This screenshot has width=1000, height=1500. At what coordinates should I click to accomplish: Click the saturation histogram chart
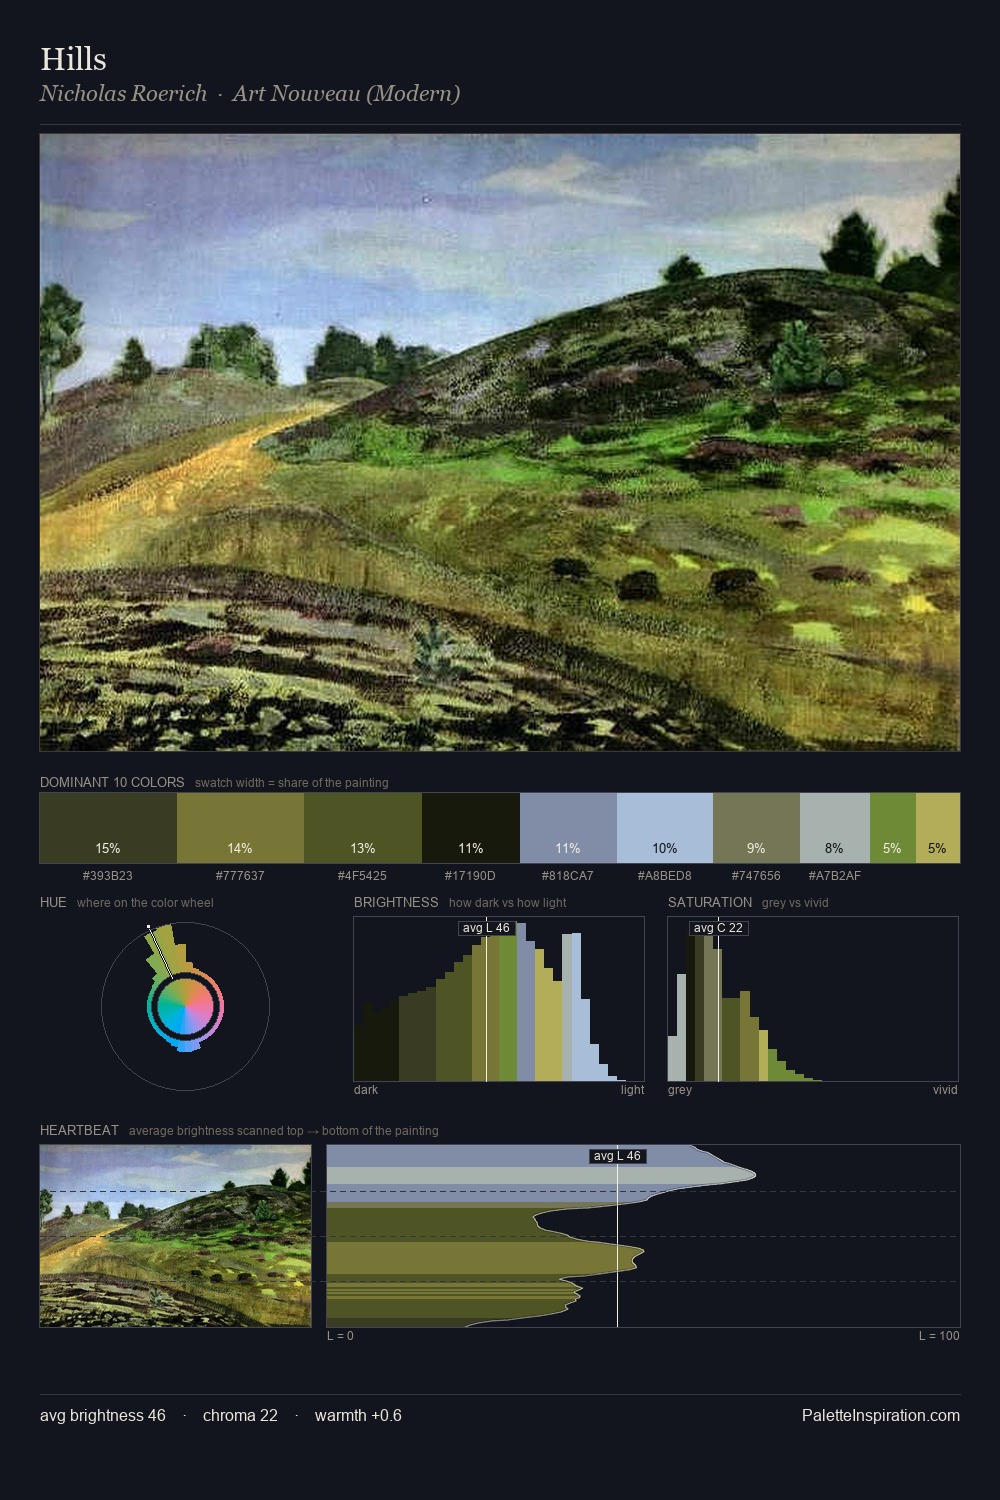point(813,999)
